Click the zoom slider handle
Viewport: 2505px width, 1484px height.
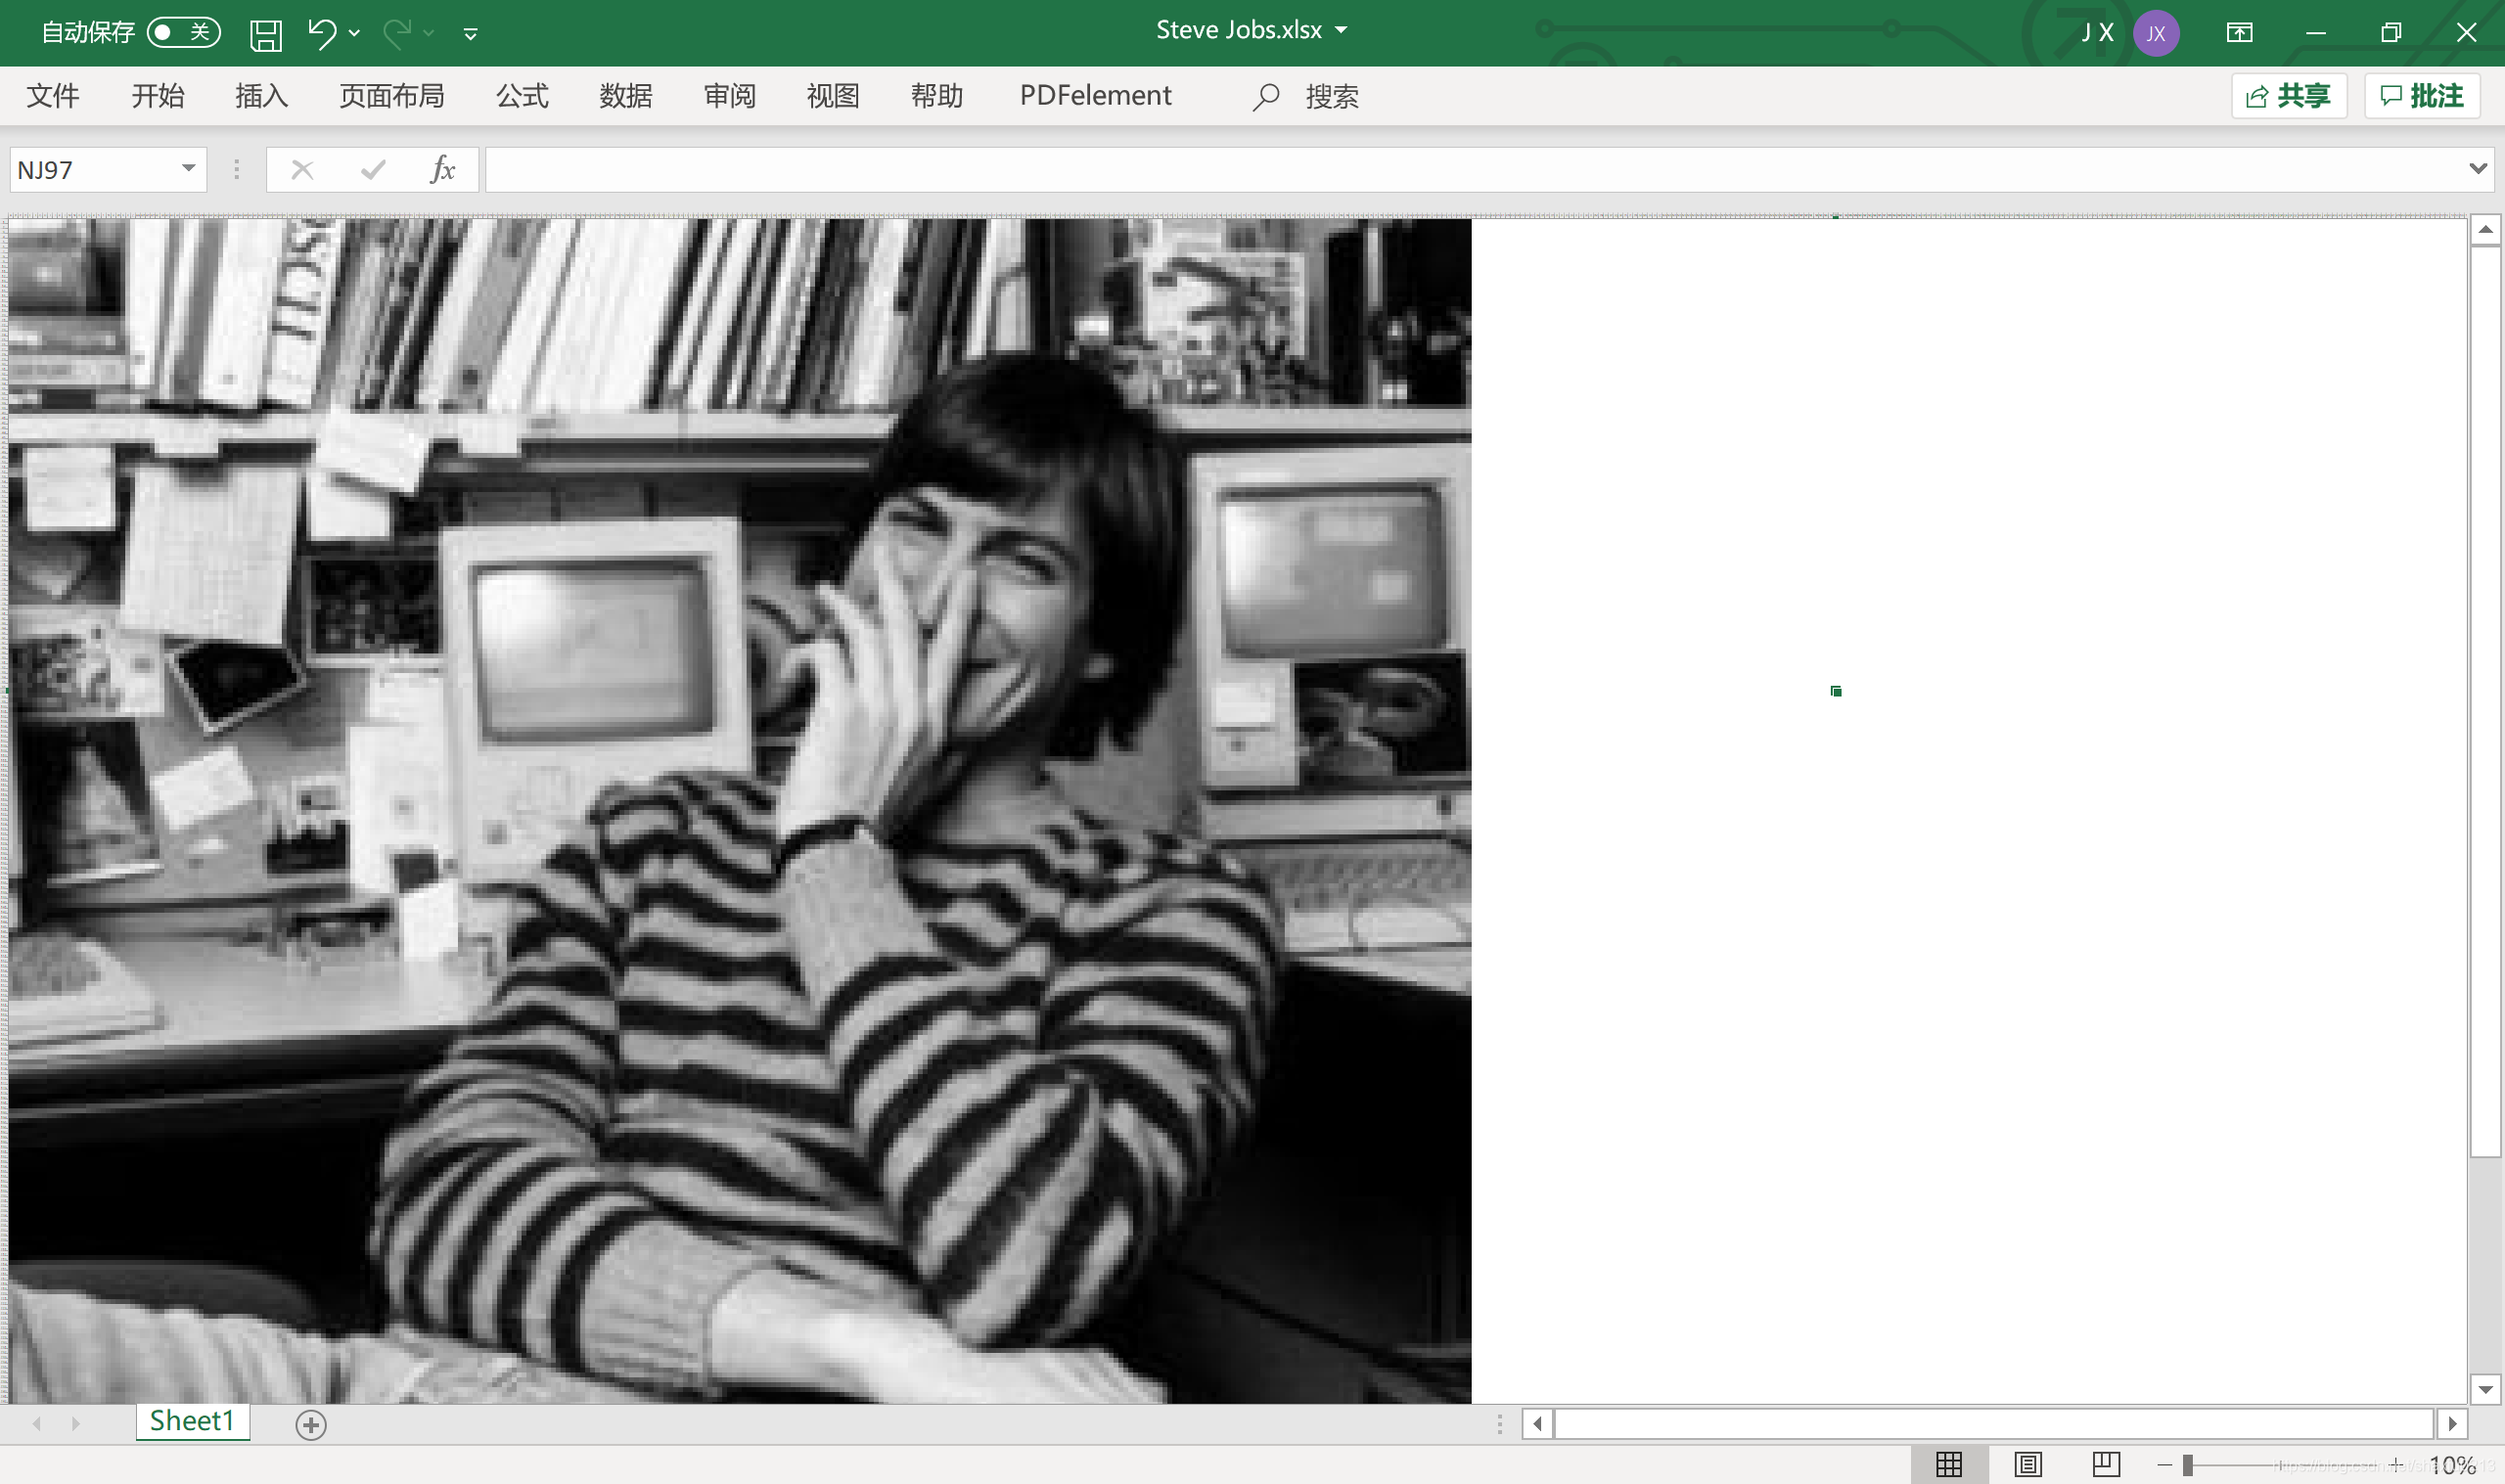coord(2188,1465)
